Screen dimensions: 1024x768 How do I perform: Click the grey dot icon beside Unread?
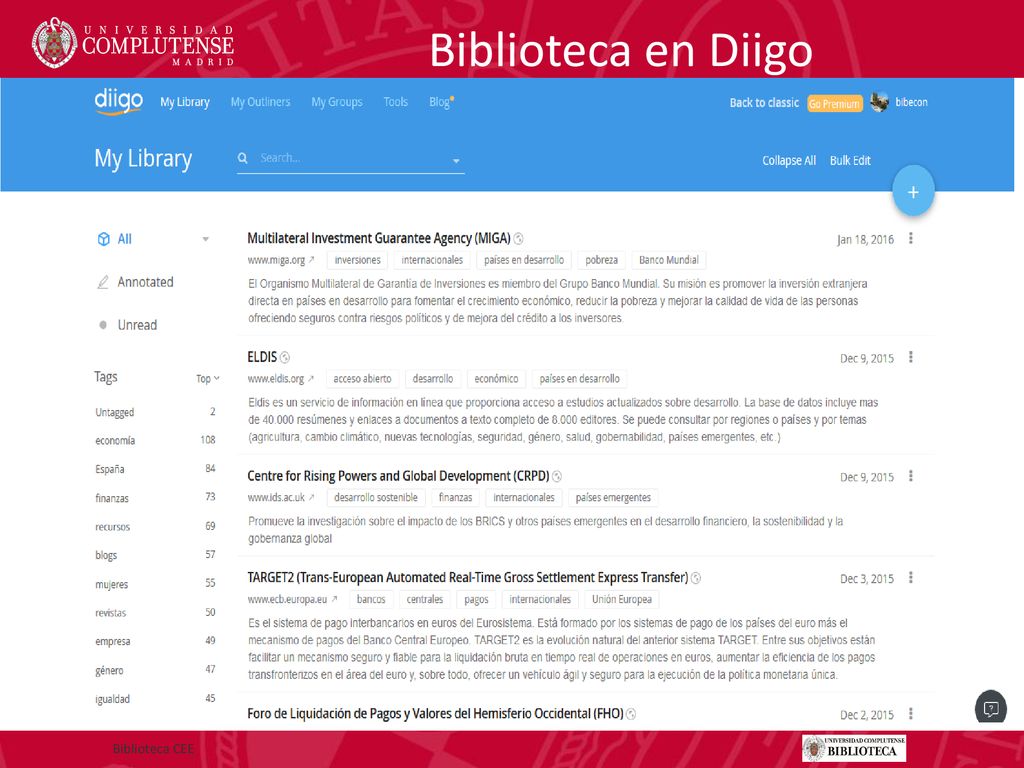point(103,325)
